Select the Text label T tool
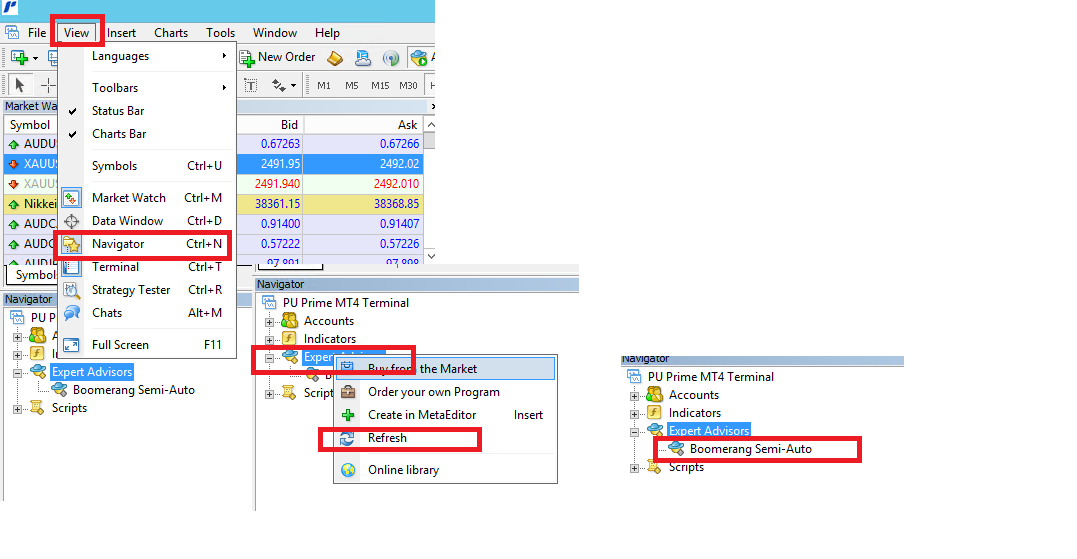This screenshot has height=559, width=1077. click(251, 85)
